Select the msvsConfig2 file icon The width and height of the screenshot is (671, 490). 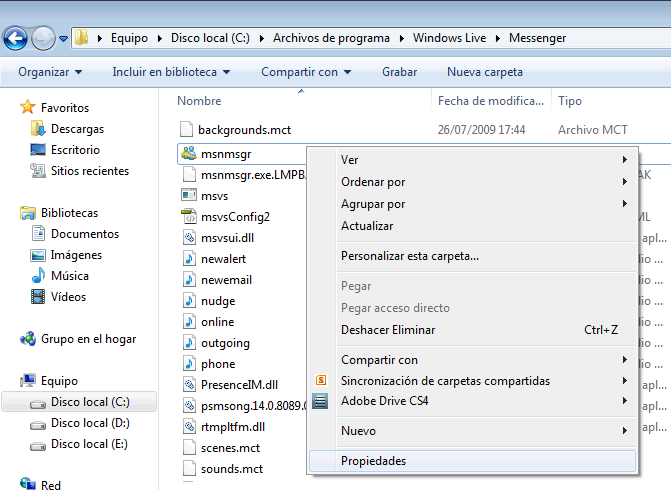coord(189,216)
